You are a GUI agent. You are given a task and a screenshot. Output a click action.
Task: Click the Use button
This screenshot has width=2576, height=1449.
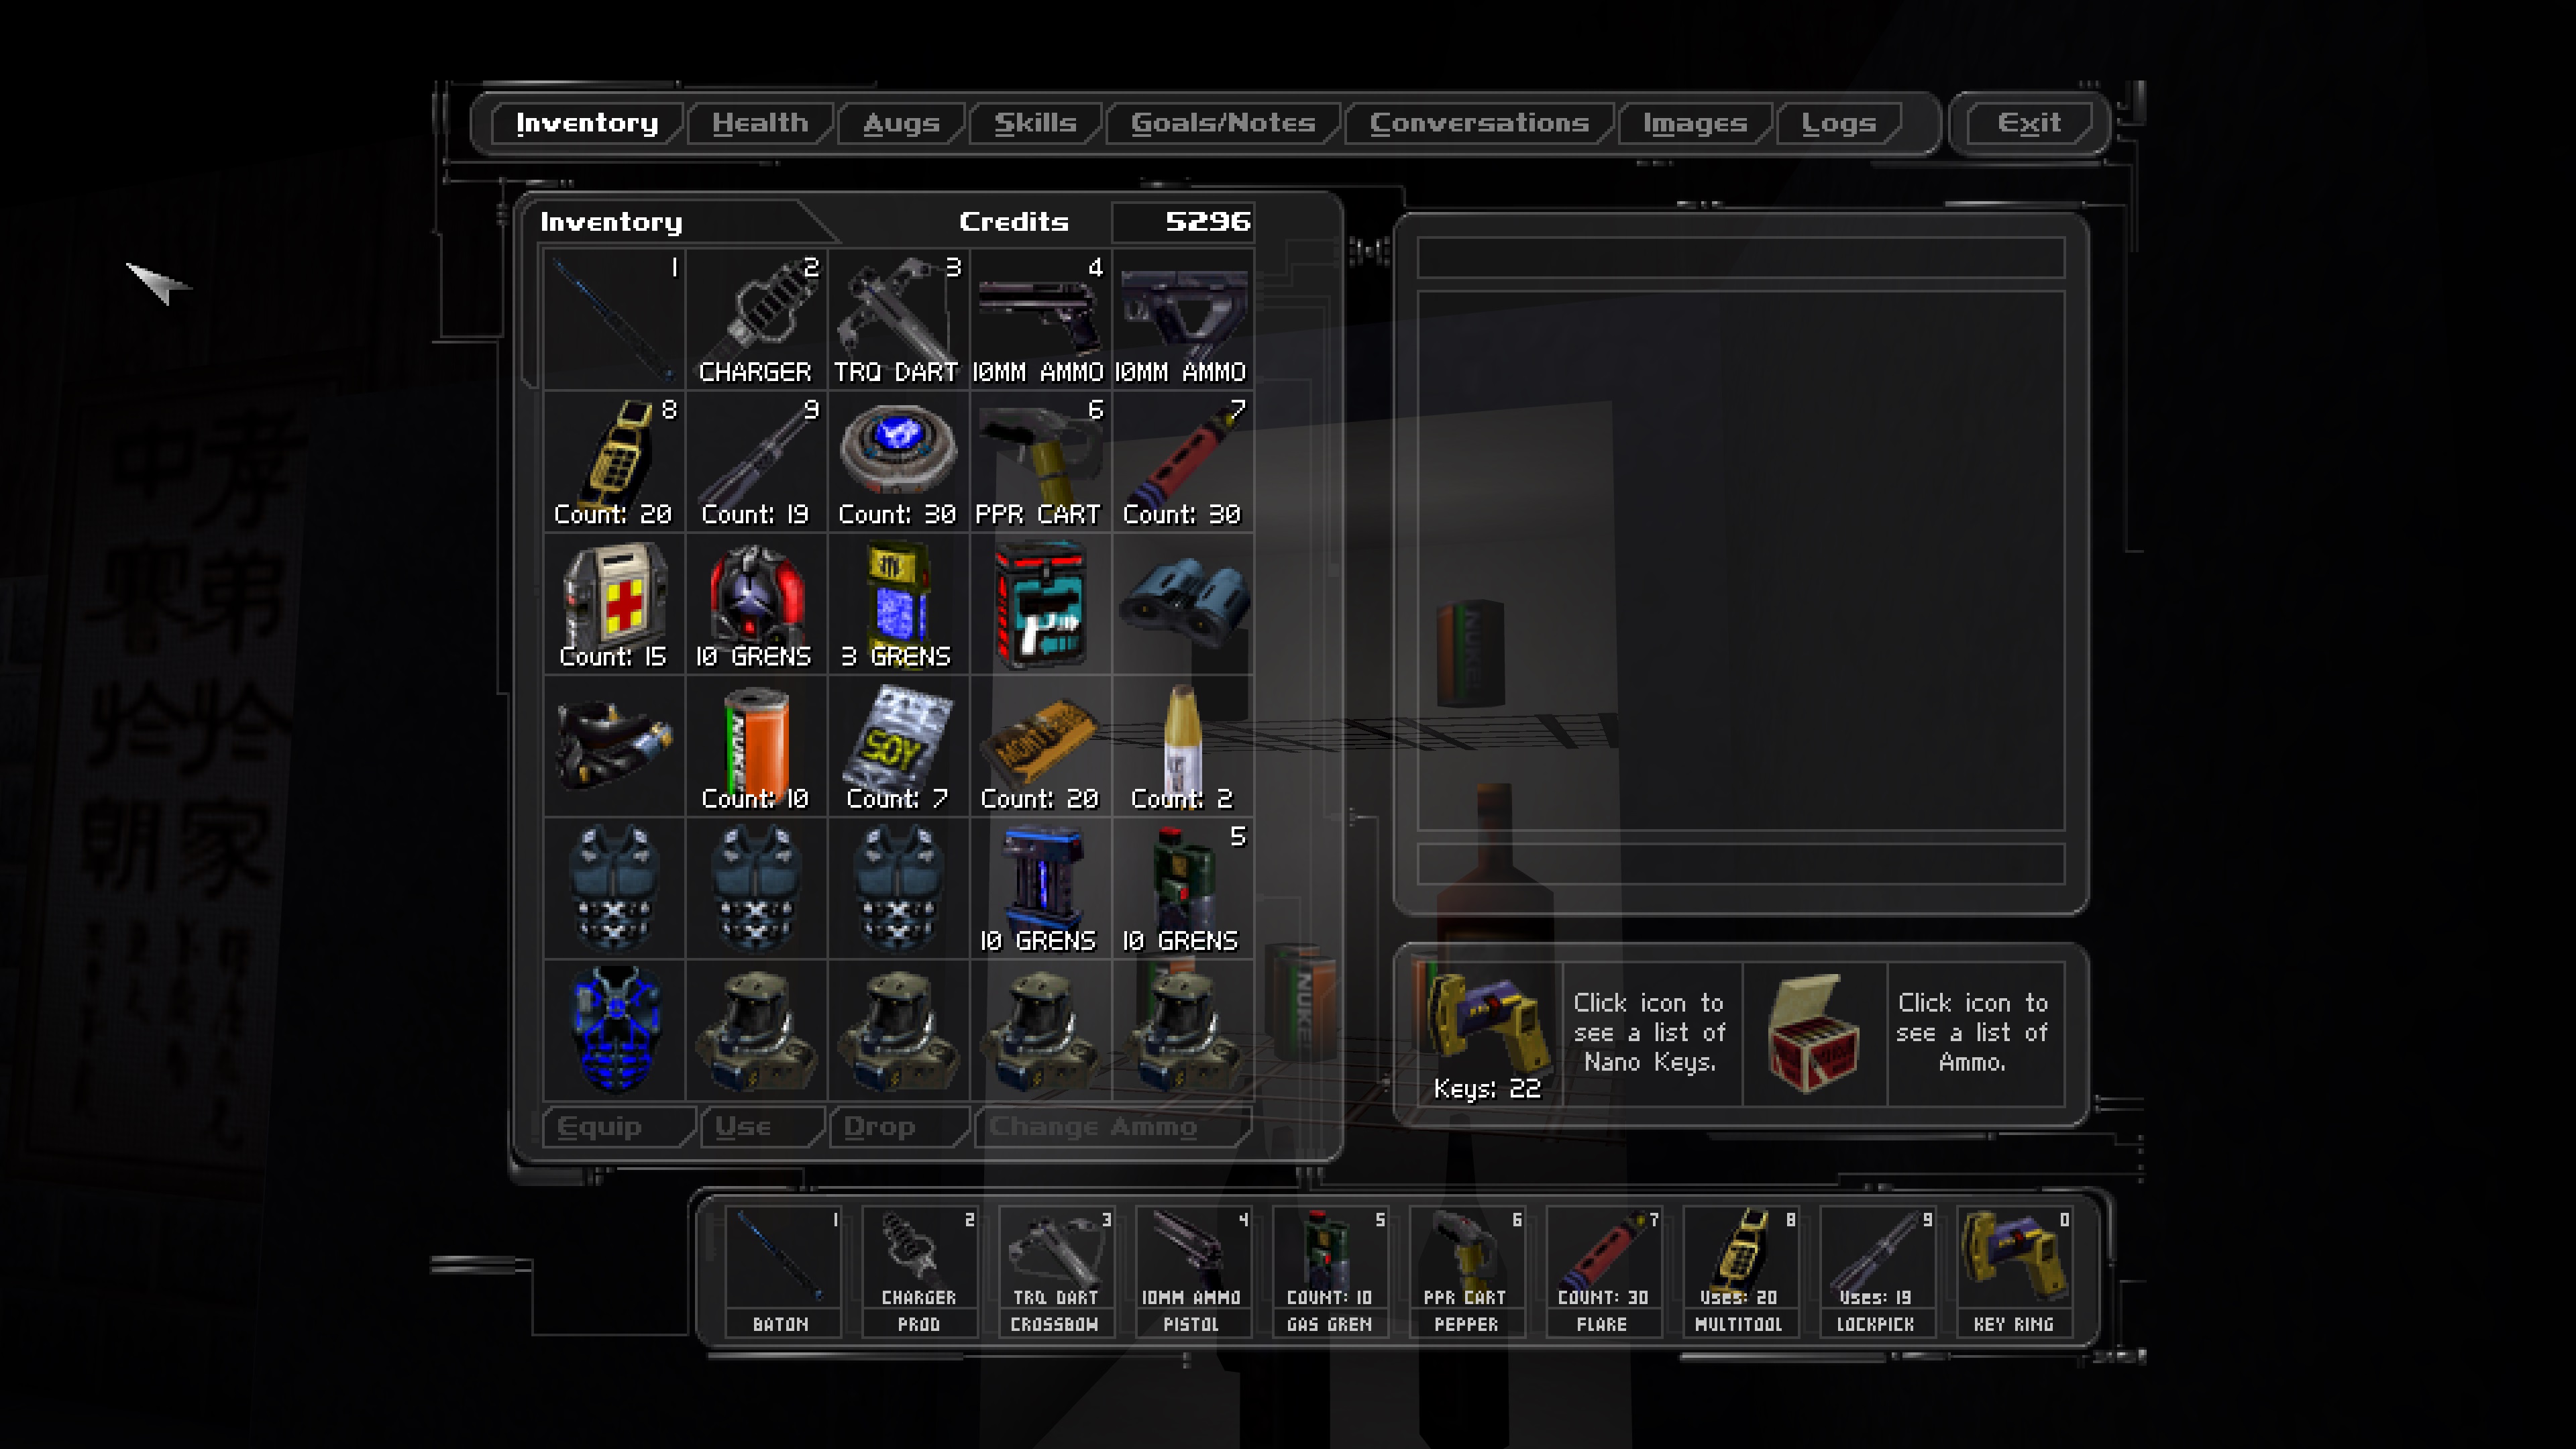pyautogui.click(x=762, y=1127)
